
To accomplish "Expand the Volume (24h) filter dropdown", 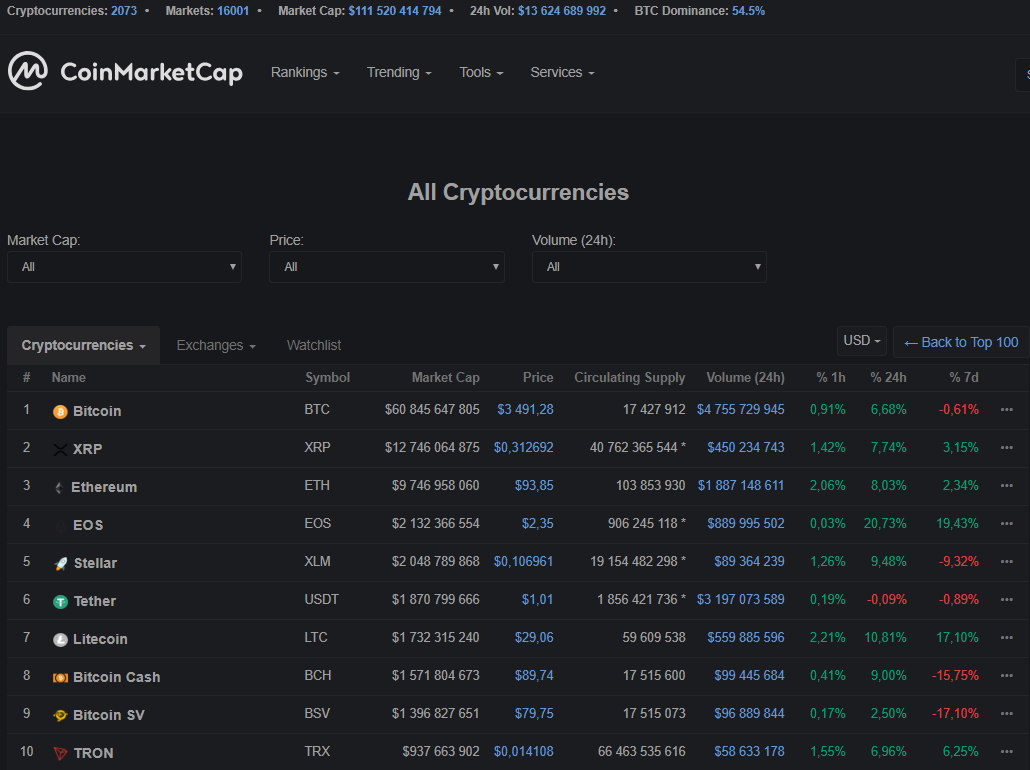I will [x=649, y=267].
